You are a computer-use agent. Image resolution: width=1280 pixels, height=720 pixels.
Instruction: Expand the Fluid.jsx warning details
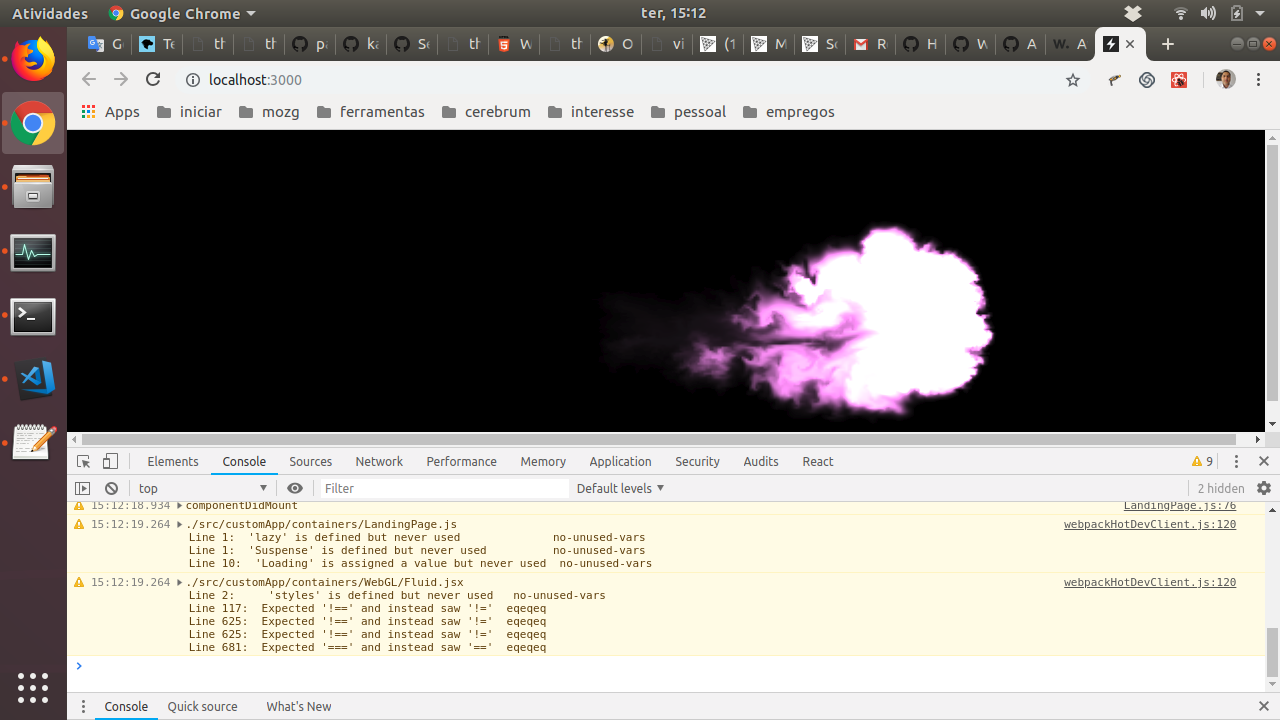[179, 581]
